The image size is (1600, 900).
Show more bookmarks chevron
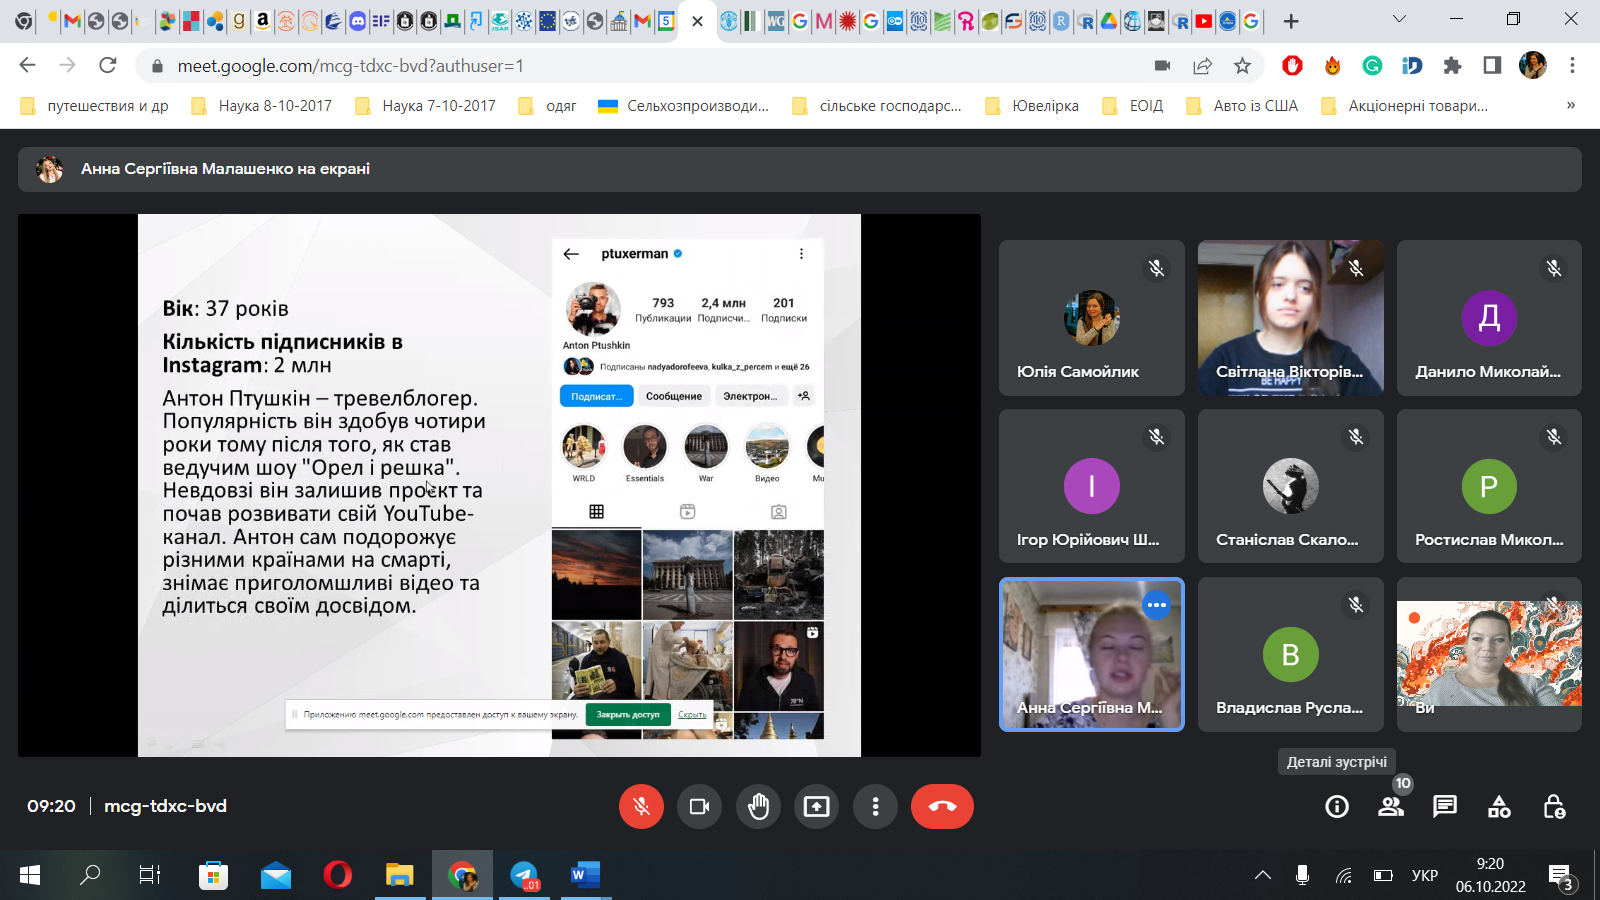coord(1571,105)
